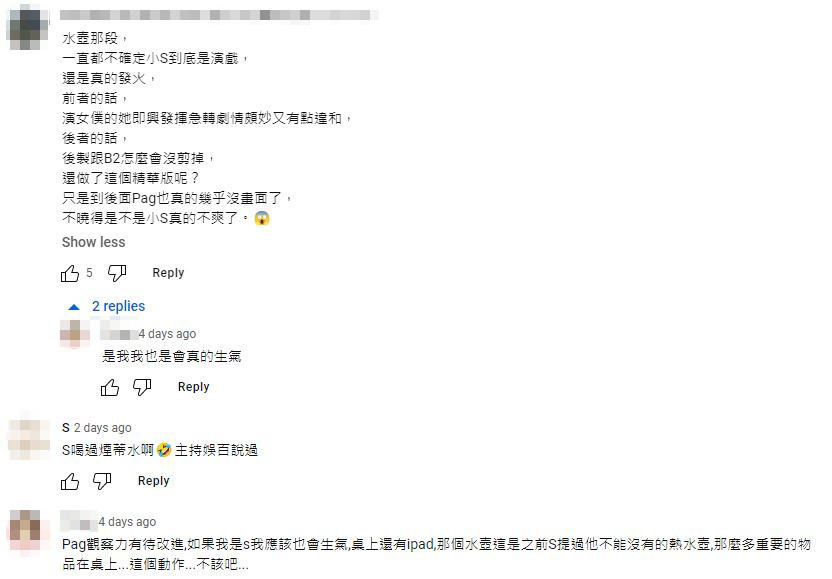This screenshot has width=832, height=579.
Task: Click the blurred username of top commenter
Action: coord(219,15)
